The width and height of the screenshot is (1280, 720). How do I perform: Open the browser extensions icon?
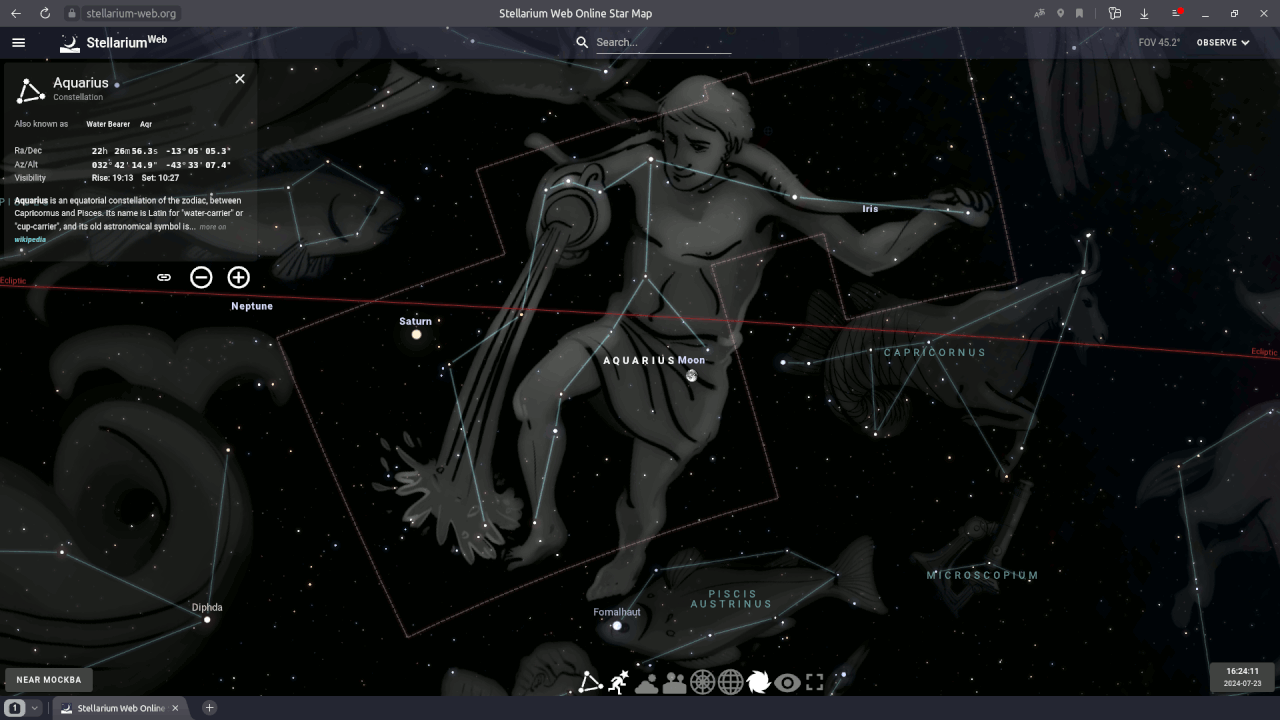(1115, 13)
